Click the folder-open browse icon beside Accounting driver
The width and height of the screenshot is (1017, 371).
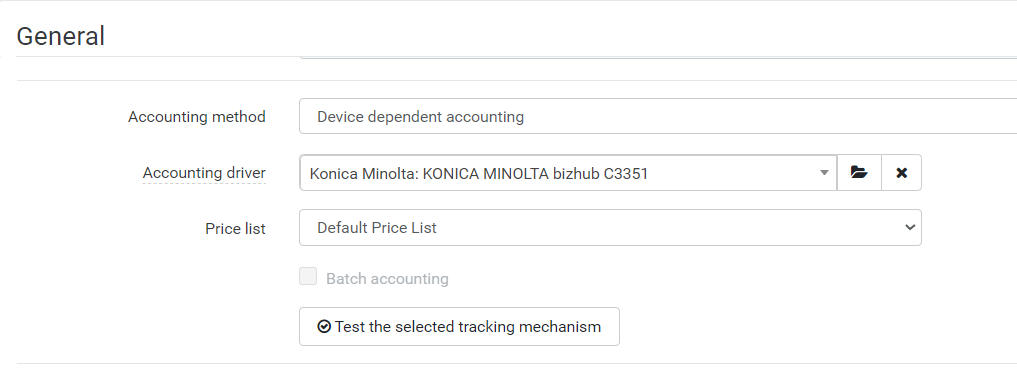(x=859, y=173)
